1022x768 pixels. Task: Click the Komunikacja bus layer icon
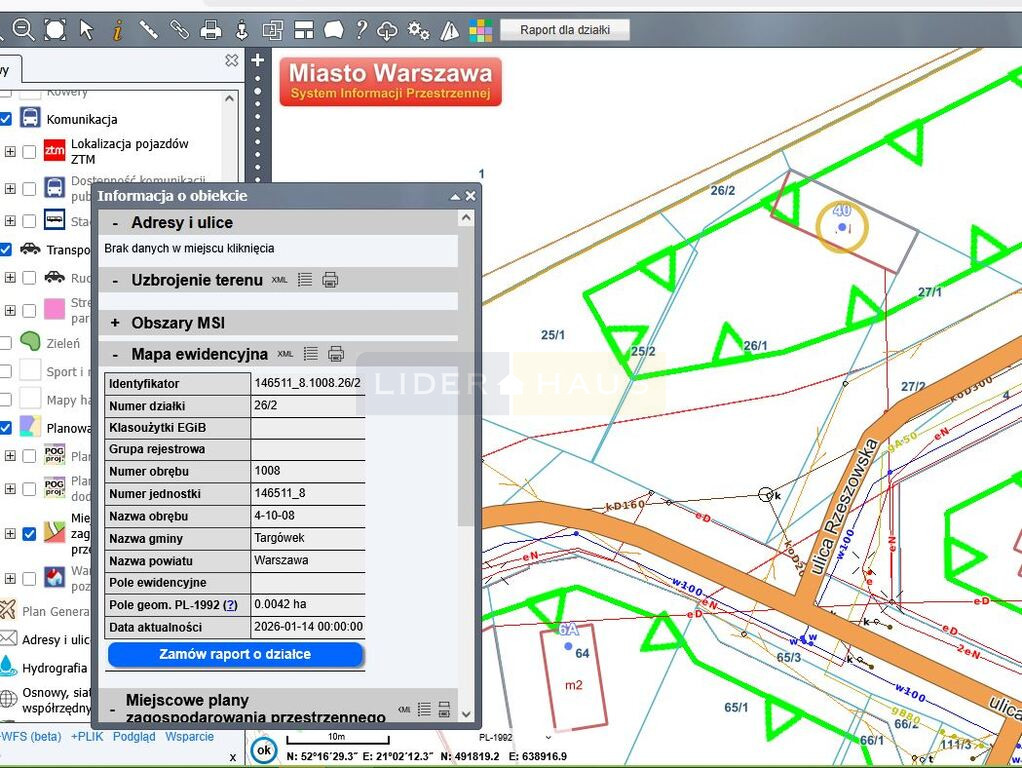[30, 118]
